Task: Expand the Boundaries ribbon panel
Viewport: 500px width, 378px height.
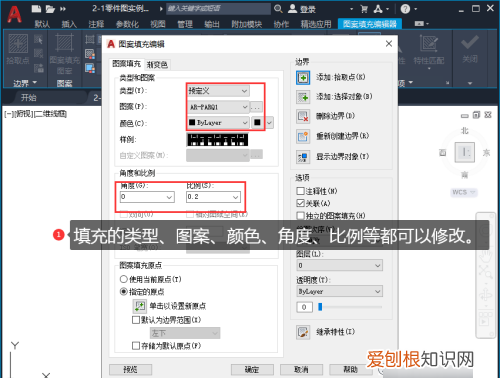Action: click(25, 83)
